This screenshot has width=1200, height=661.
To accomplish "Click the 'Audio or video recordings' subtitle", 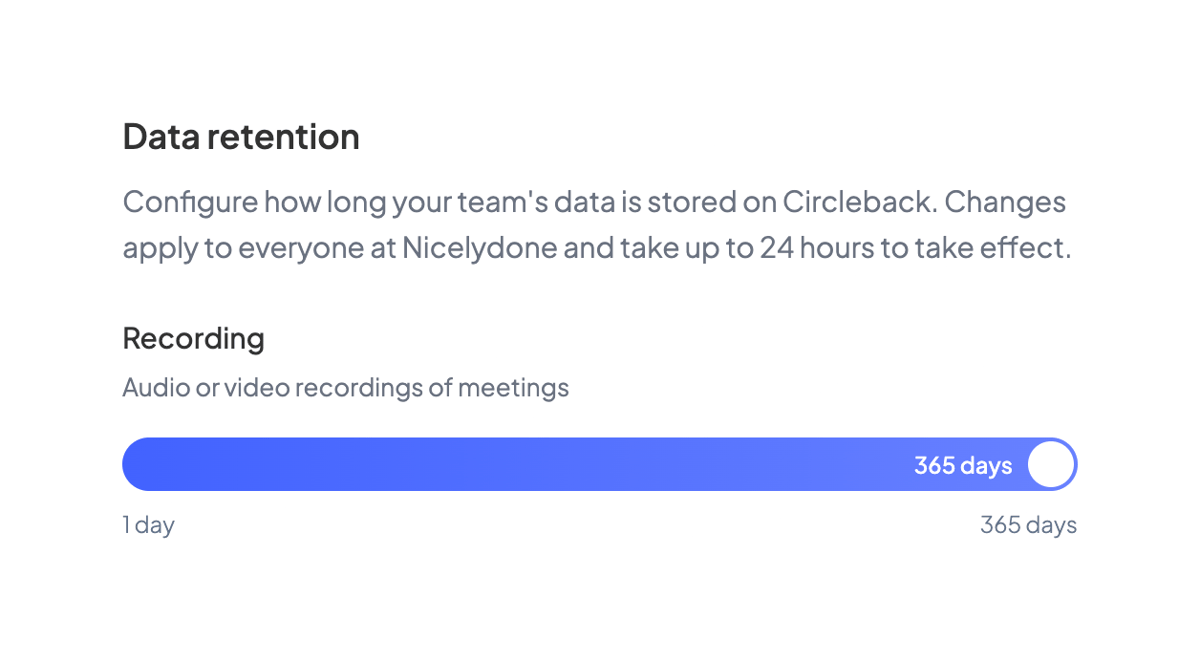I will (x=345, y=387).
